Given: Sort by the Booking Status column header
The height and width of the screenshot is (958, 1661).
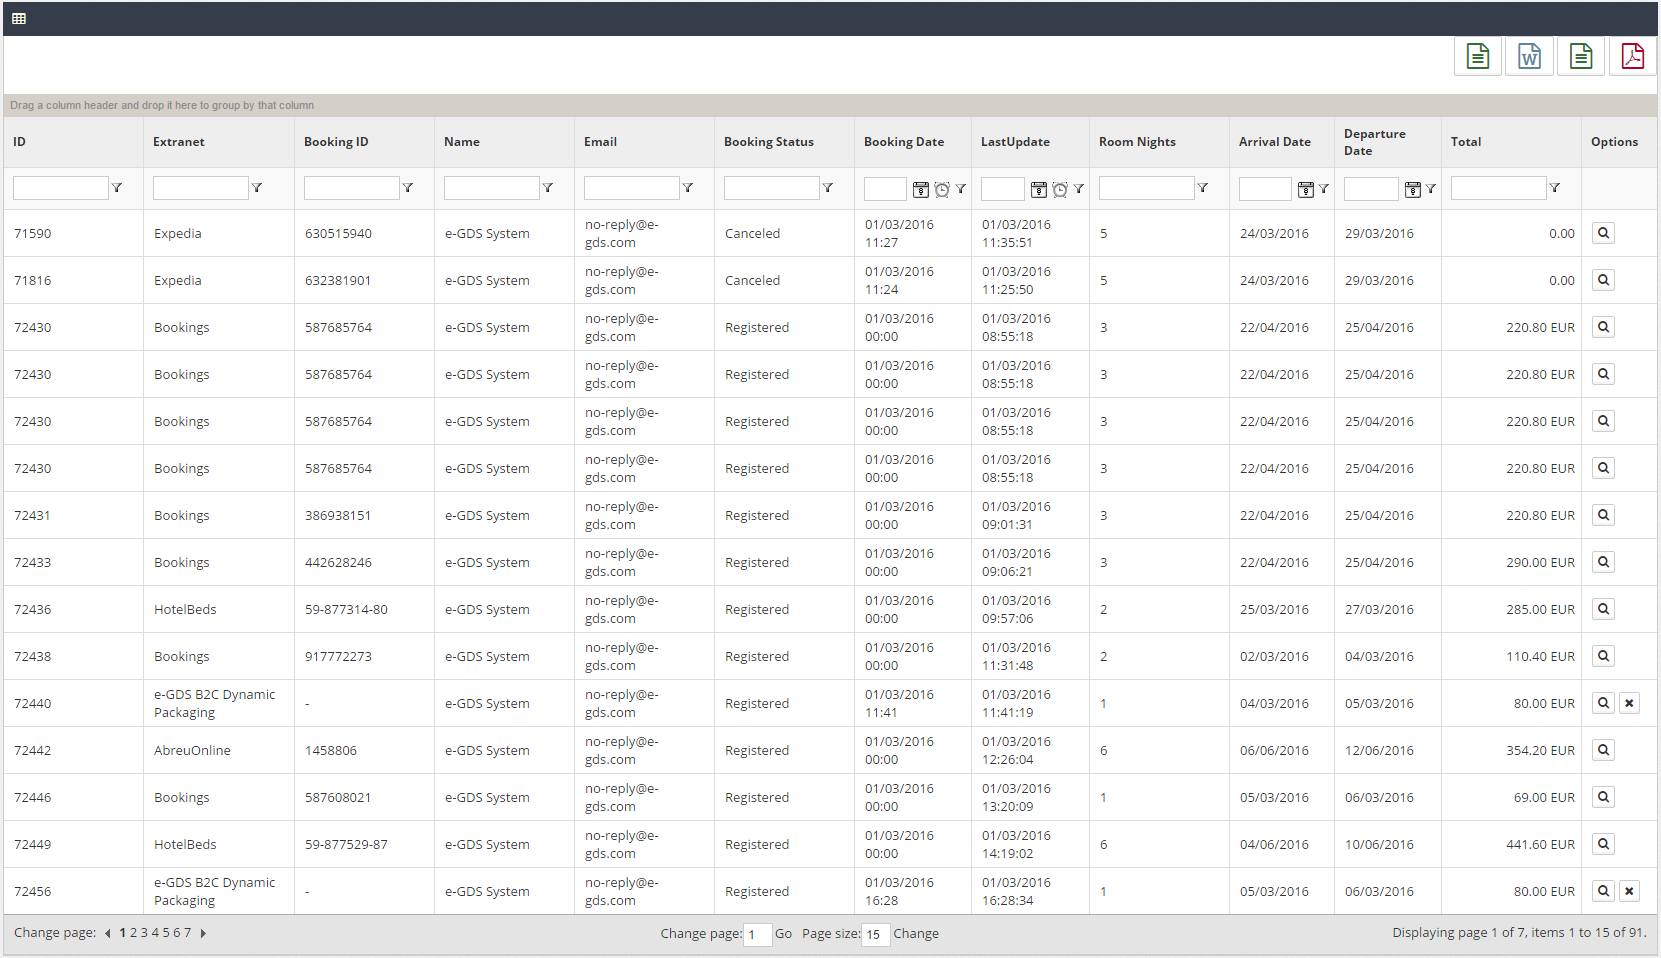Looking at the screenshot, I should pos(769,142).
